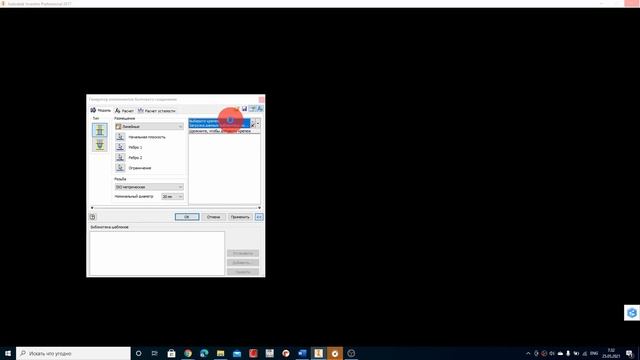
Task: Select the through-all bolted connection type icon
Action: pyautogui.click(x=99, y=130)
